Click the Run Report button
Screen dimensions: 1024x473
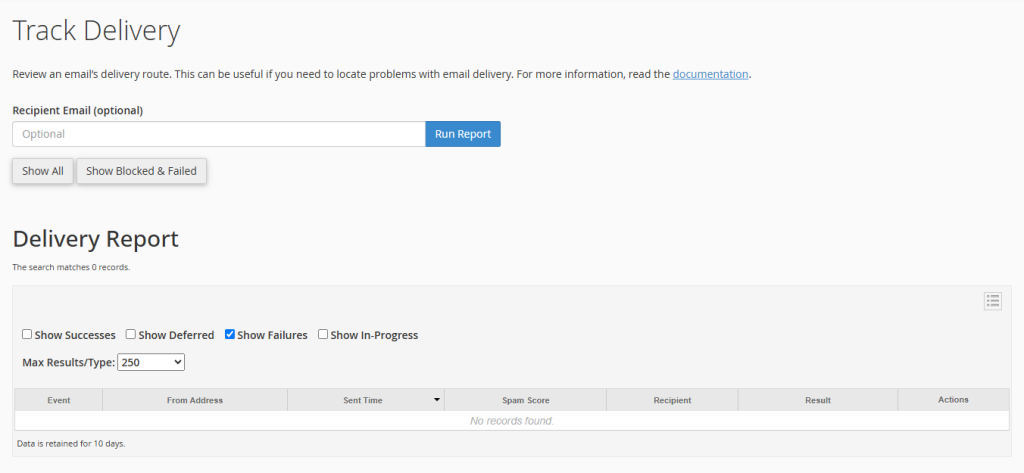[x=463, y=134]
